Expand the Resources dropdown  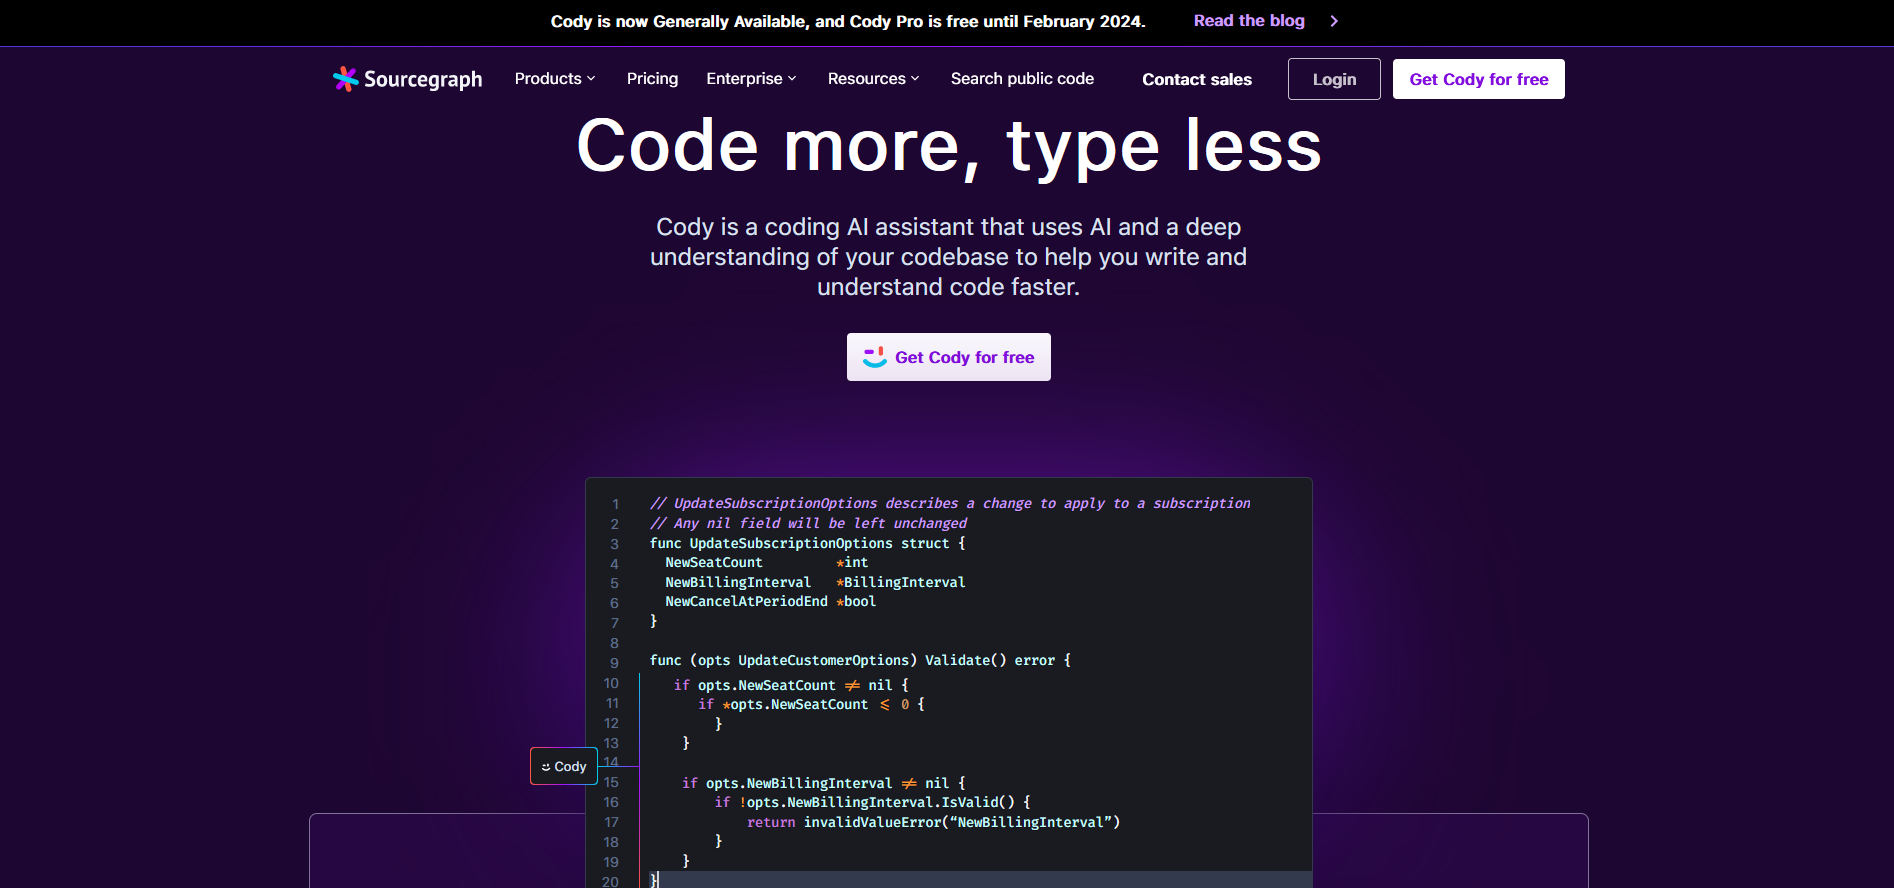[873, 79]
